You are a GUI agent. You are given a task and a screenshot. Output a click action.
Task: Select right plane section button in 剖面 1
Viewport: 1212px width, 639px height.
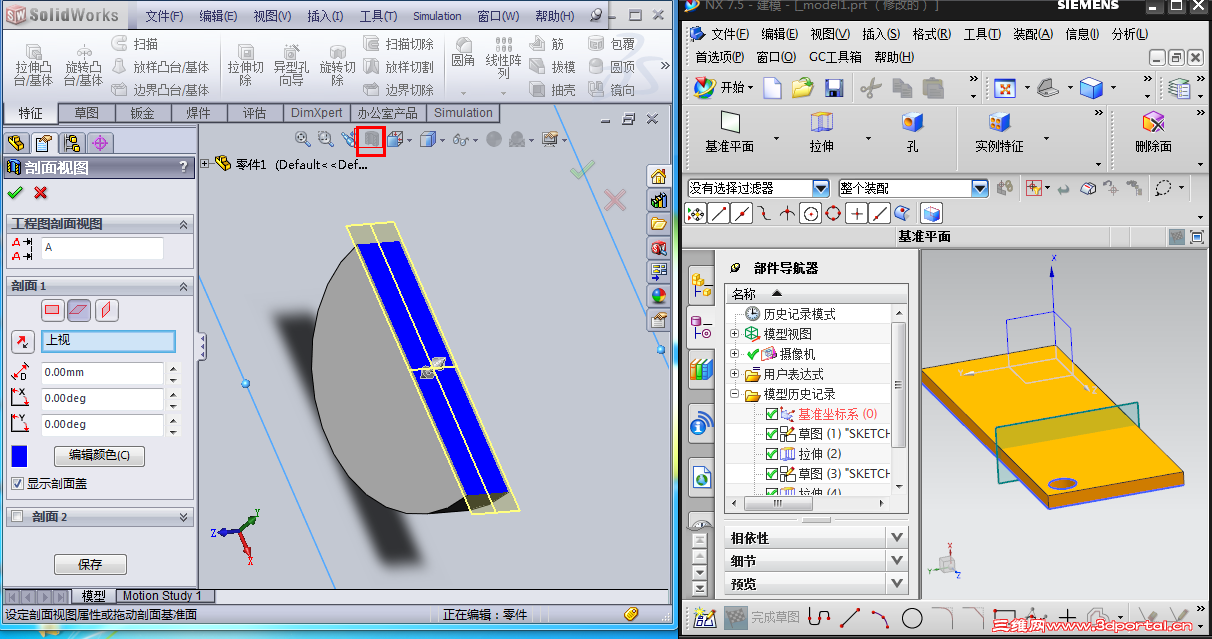pos(107,310)
